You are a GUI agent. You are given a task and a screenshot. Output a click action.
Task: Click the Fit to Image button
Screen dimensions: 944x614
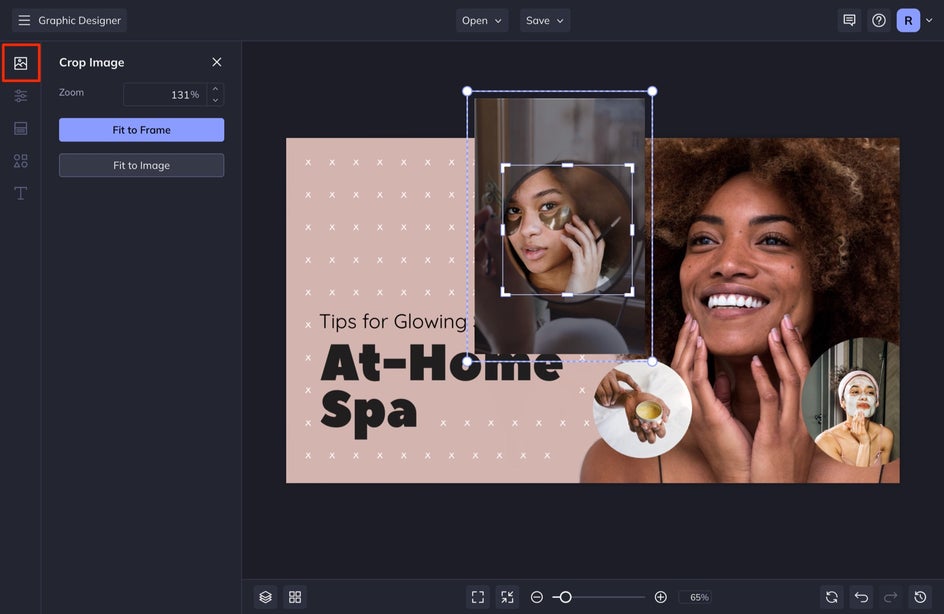[141, 165]
